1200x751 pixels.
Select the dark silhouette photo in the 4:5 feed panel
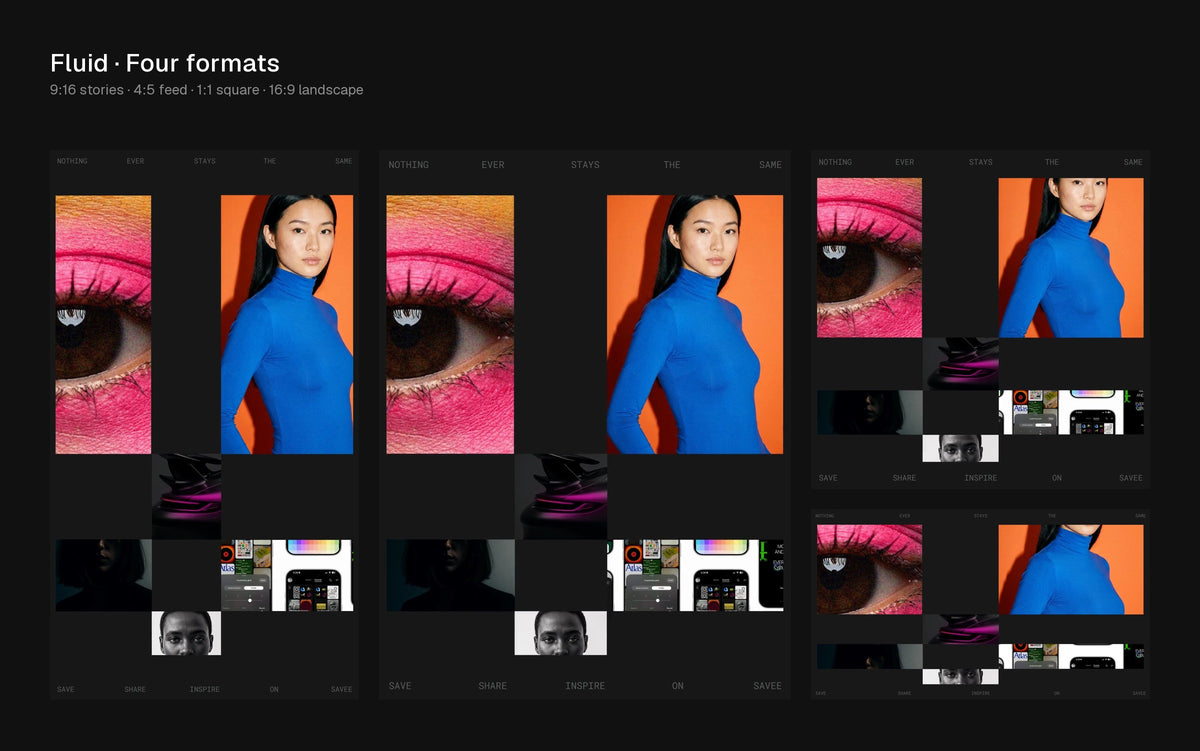pyautogui.click(x=450, y=575)
